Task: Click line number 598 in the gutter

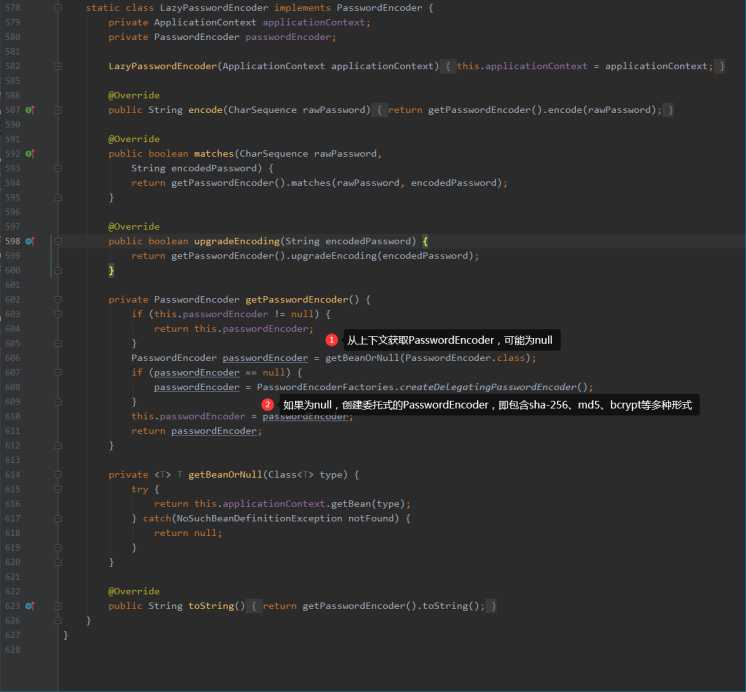Action: click(x=13, y=241)
